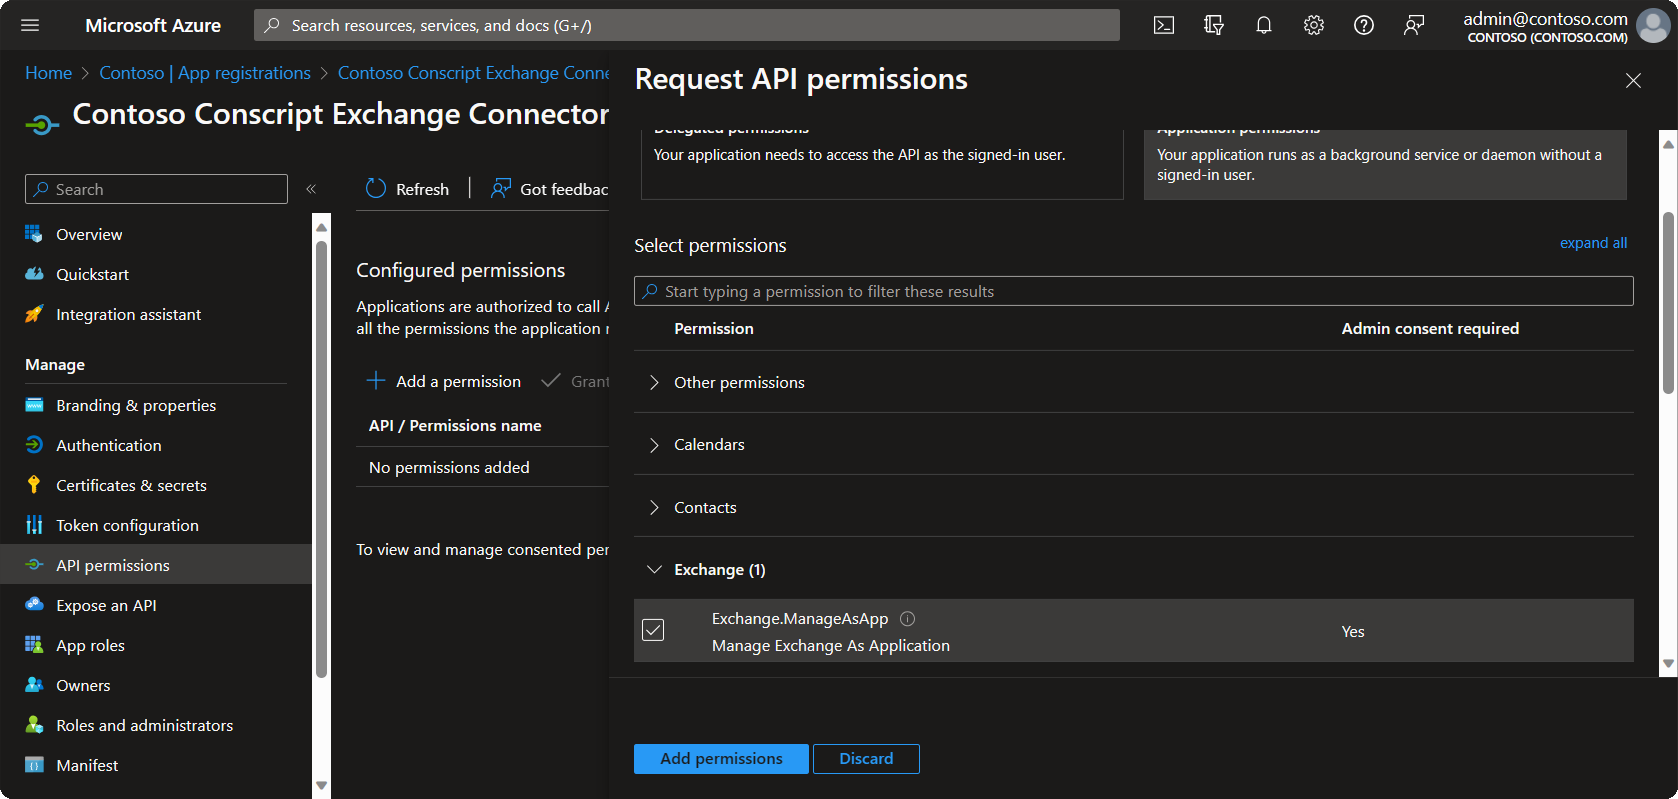Viewport: 1678px width, 799px height.
Task: Click the Authentication icon in sidebar
Action: pos(34,445)
